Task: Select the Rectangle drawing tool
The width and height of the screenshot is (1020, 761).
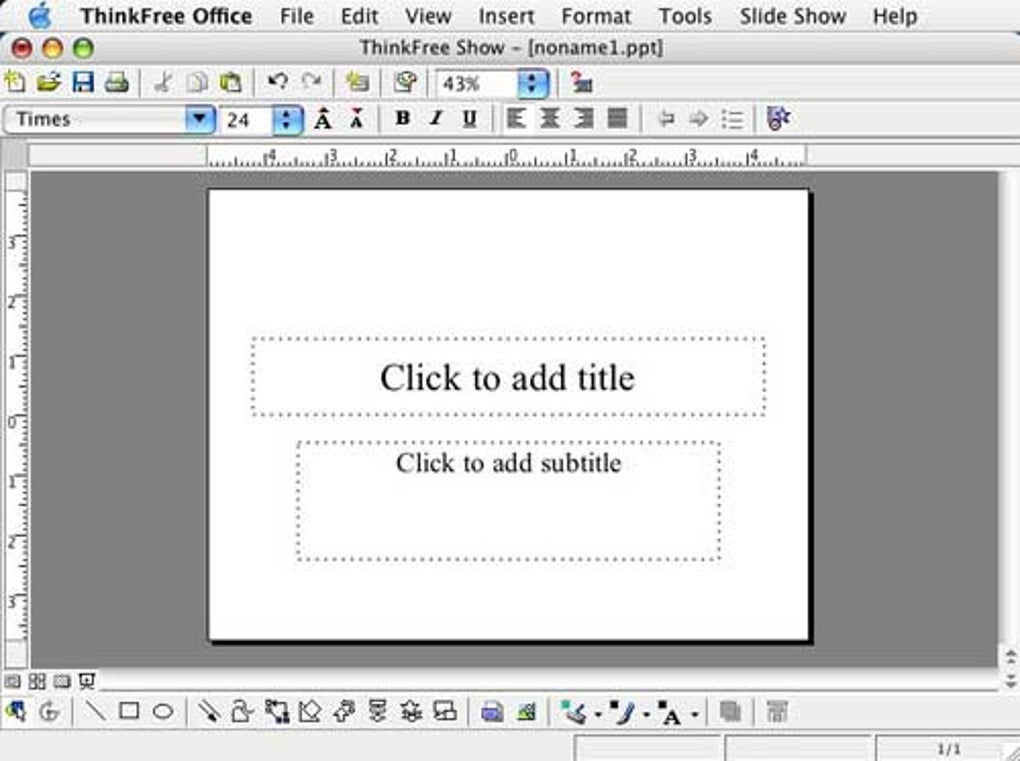Action: (129, 711)
